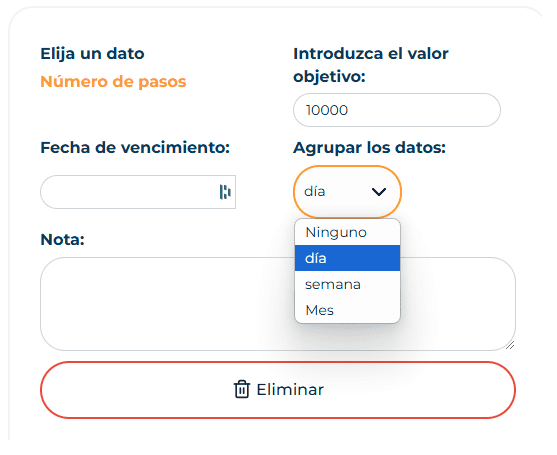This screenshot has width=557, height=455.
Task: Click the resize handle of Nota textarea
Action: (510, 345)
